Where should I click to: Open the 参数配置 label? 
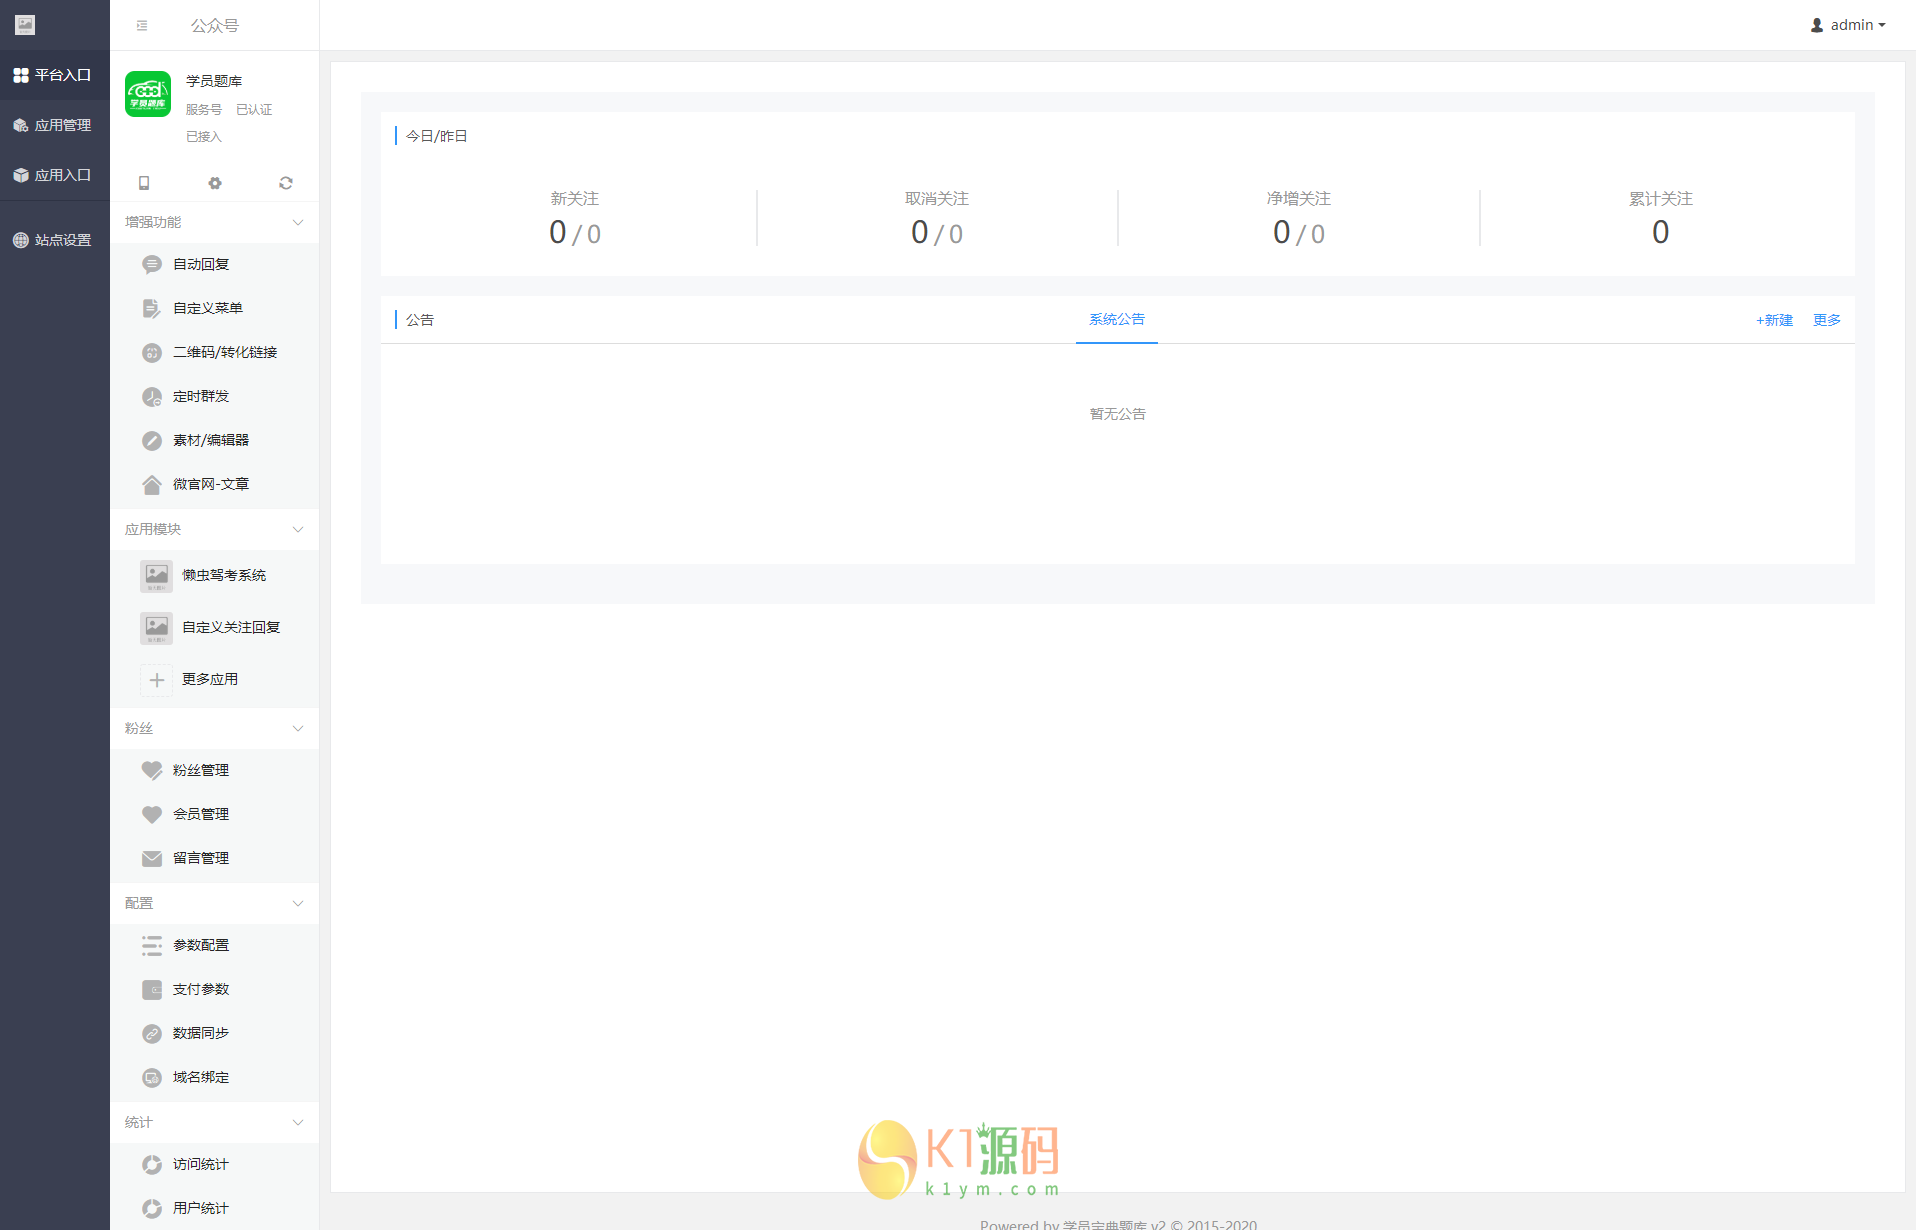(x=201, y=945)
